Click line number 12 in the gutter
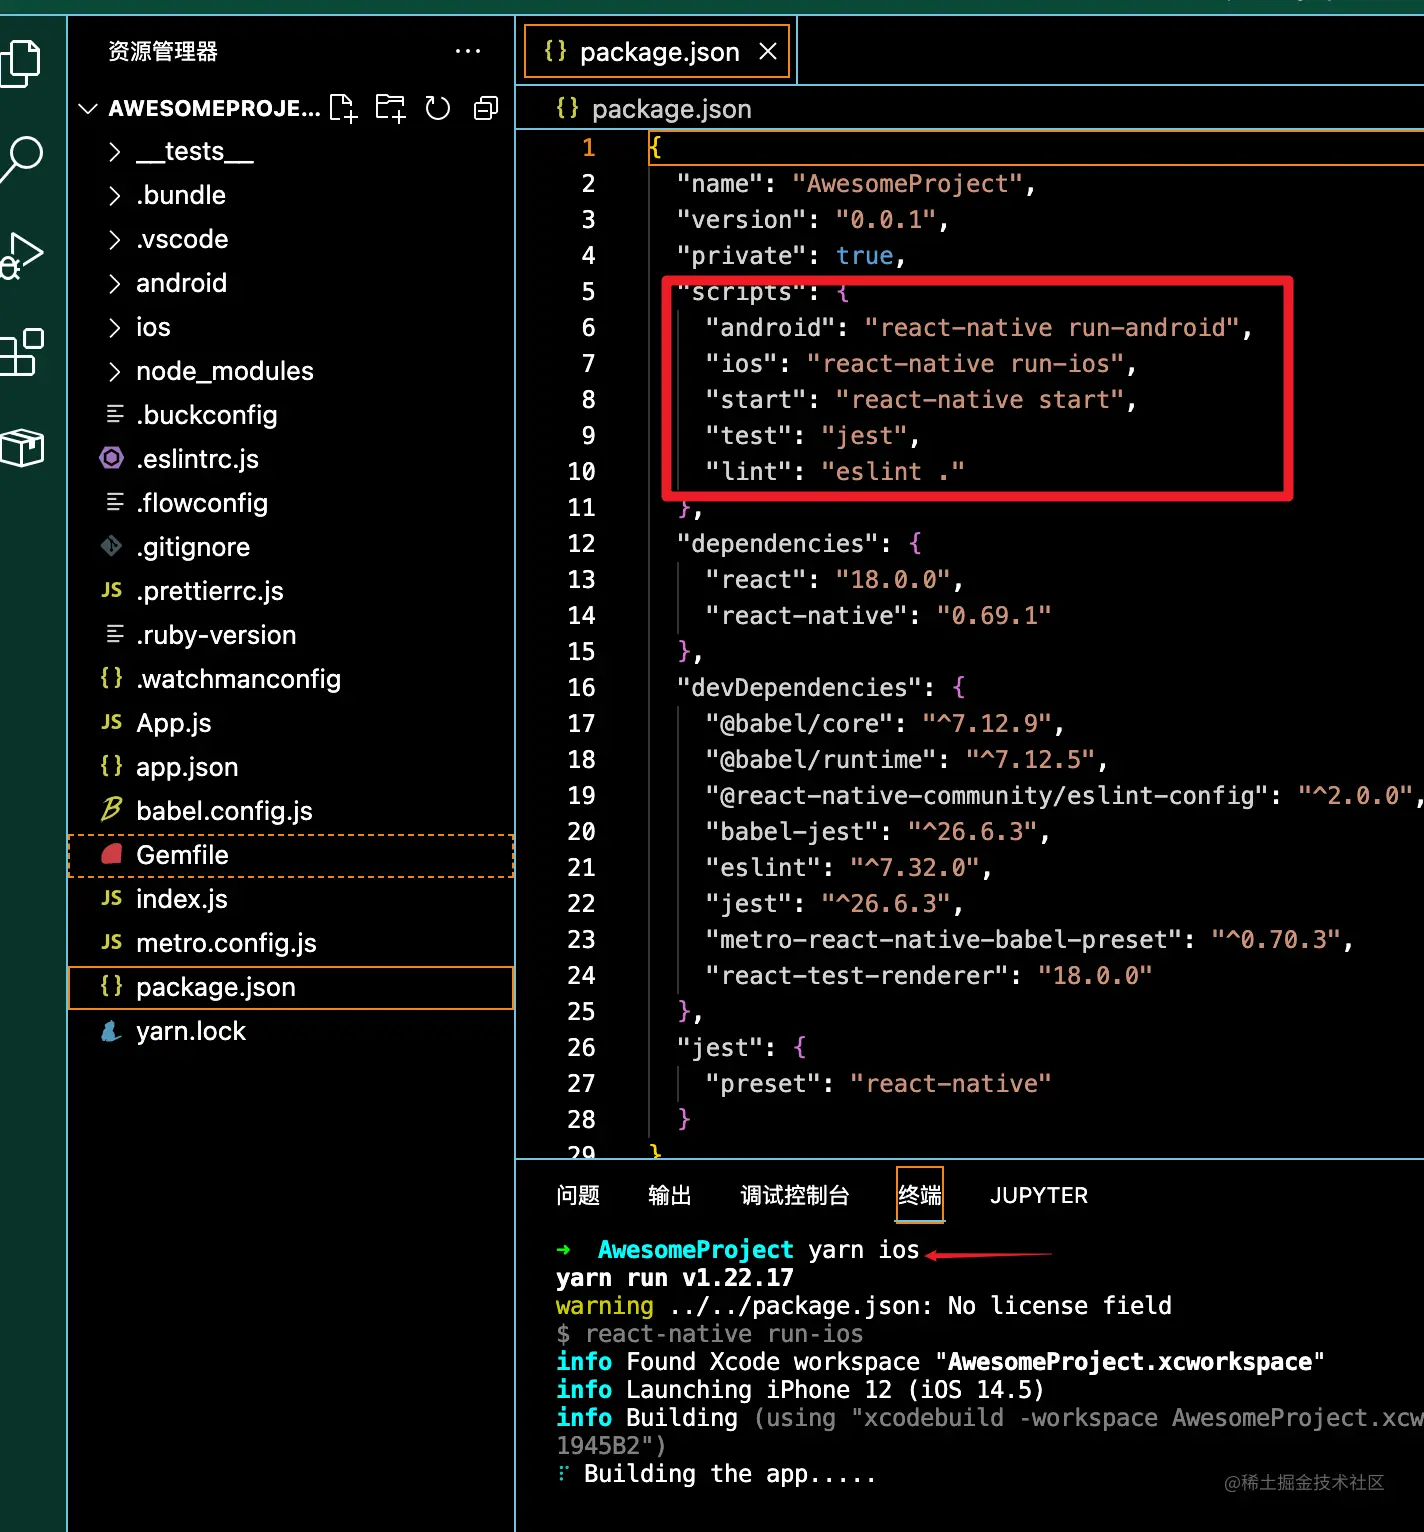The image size is (1424, 1532). coord(581,544)
